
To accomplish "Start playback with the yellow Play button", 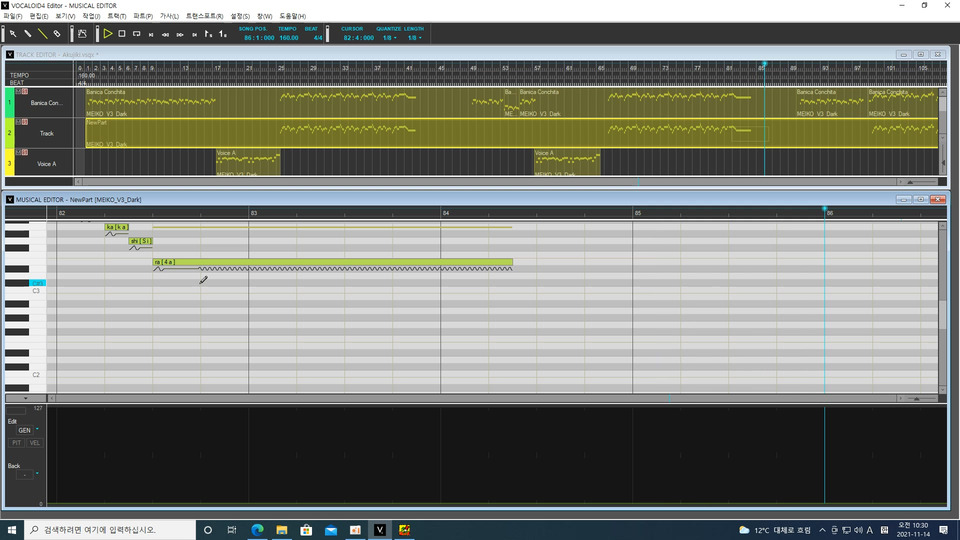I will [108, 34].
